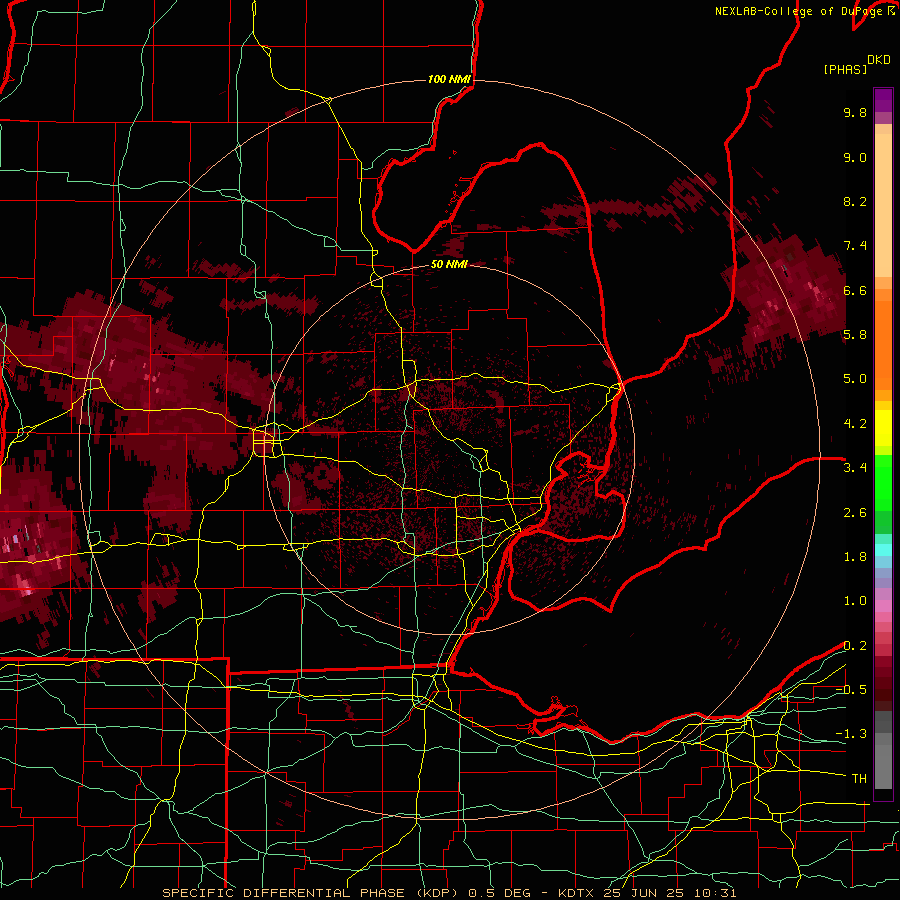Select the 0.2 value on the scale

click(855, 646)
